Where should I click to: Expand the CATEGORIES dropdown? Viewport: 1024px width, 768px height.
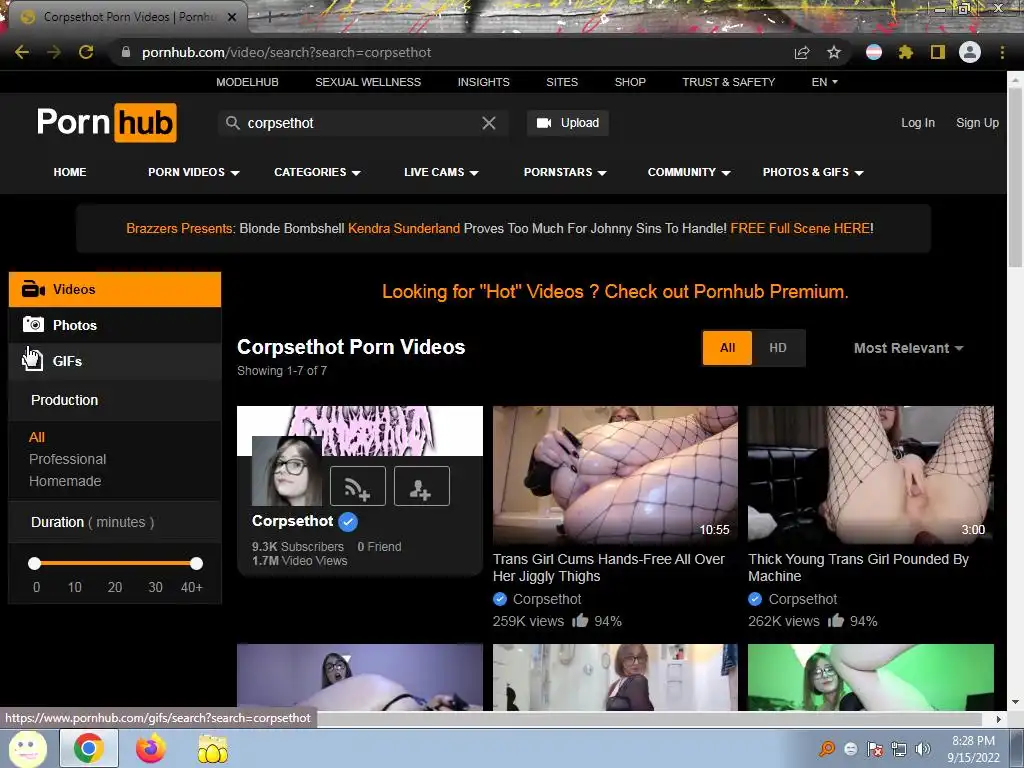coord(317,172)
